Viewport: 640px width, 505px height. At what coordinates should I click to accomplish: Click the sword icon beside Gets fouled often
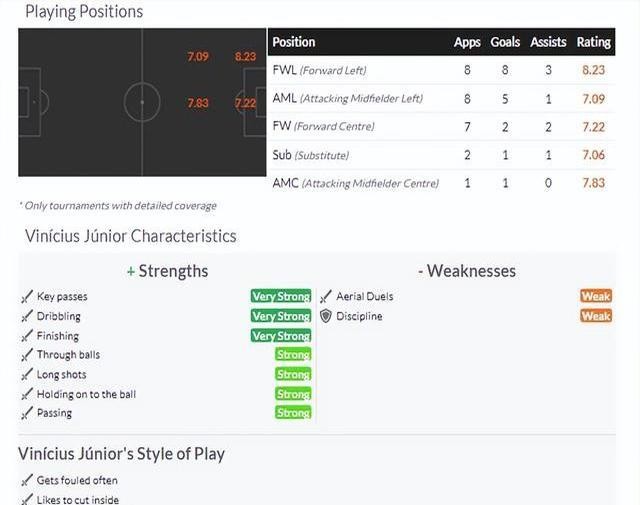pyautogui.click(x=27, y=480)
